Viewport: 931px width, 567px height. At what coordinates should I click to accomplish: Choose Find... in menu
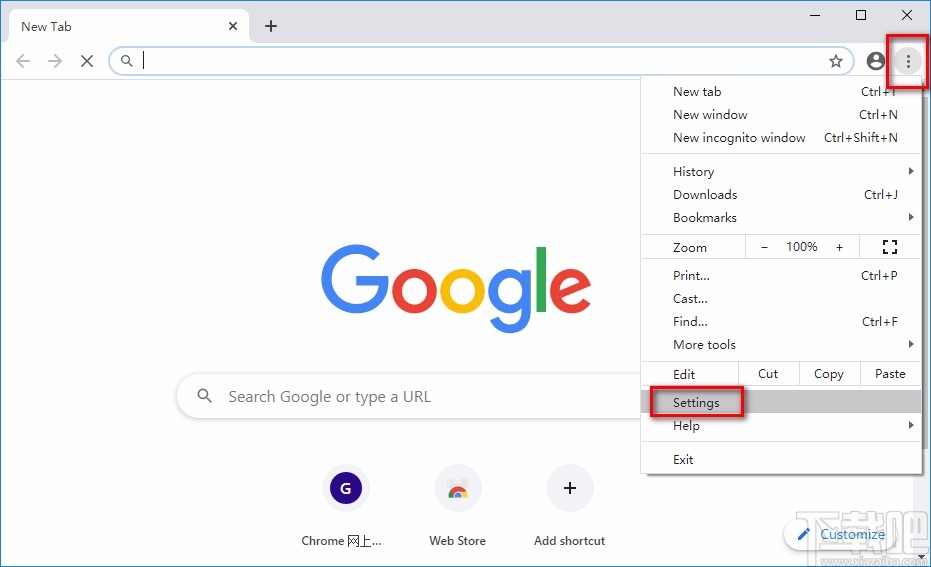781,322
